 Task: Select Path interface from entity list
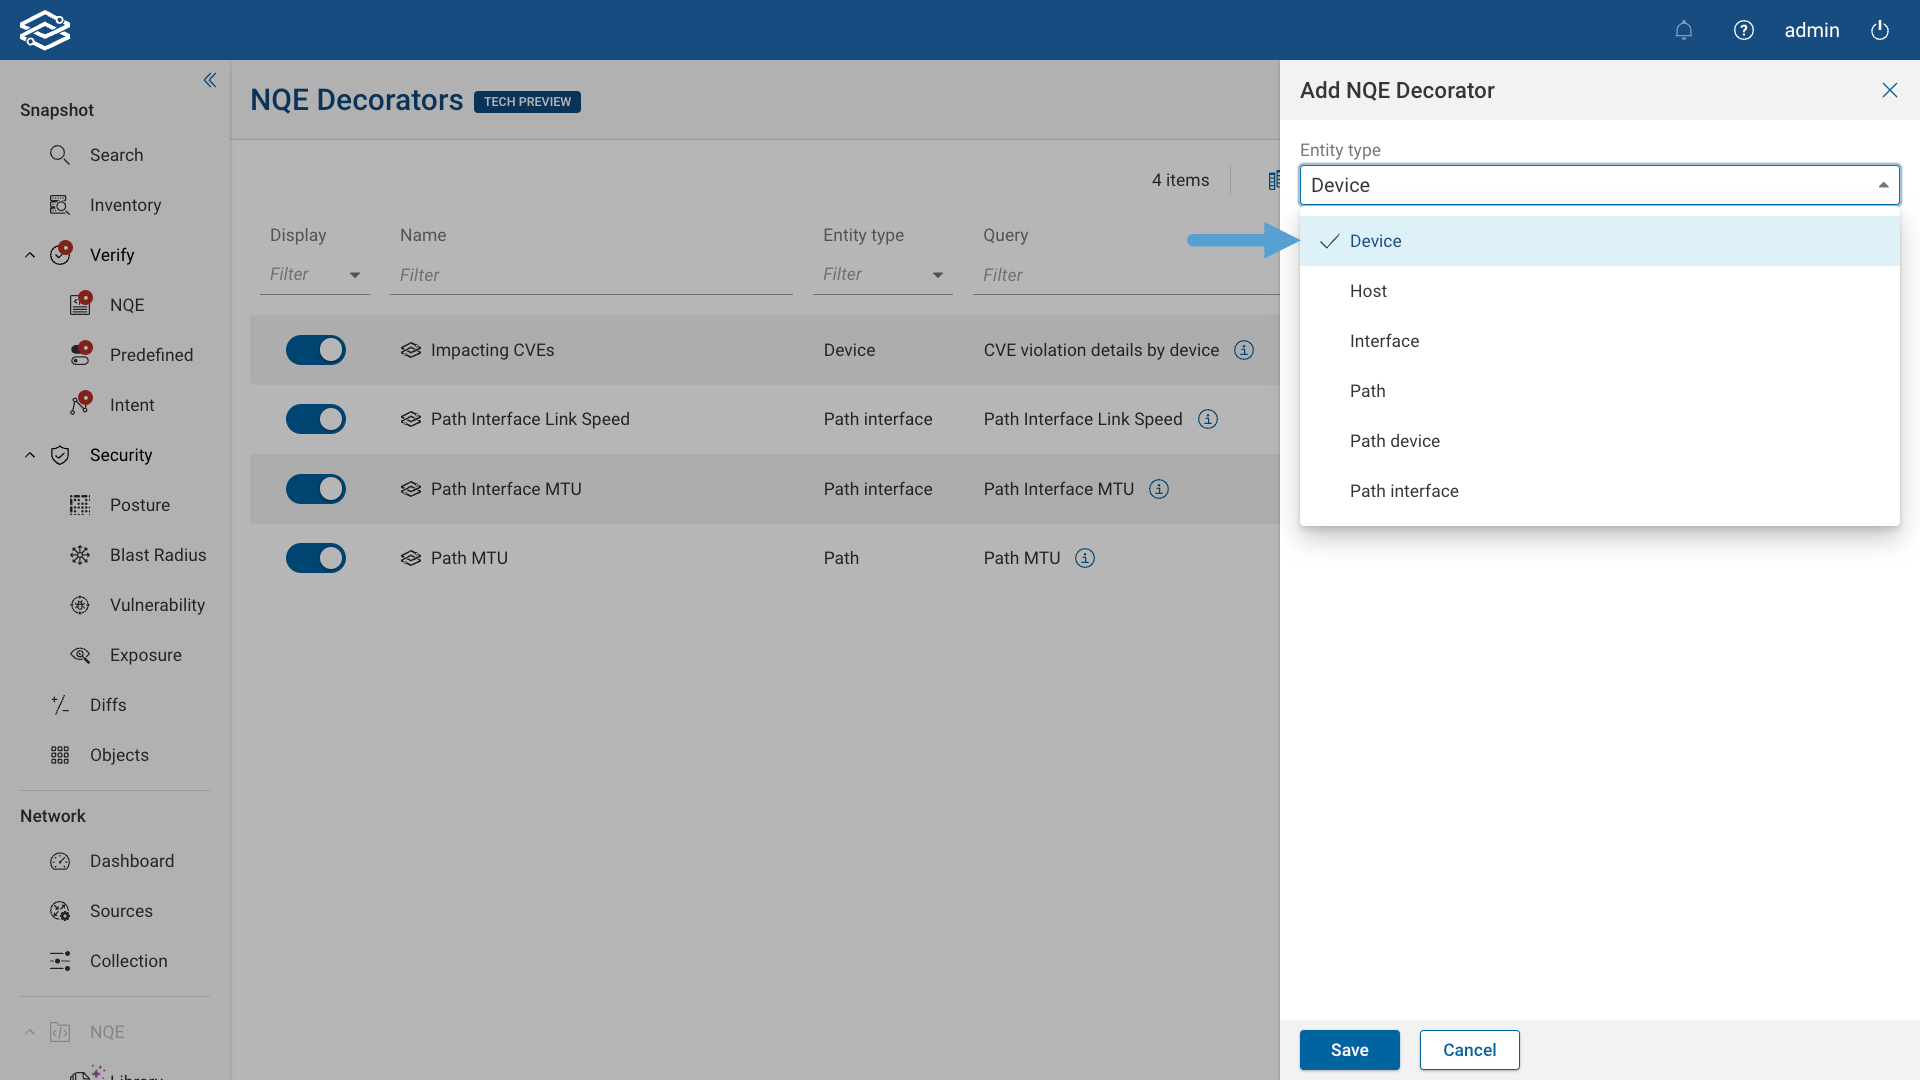[1404, 491]
